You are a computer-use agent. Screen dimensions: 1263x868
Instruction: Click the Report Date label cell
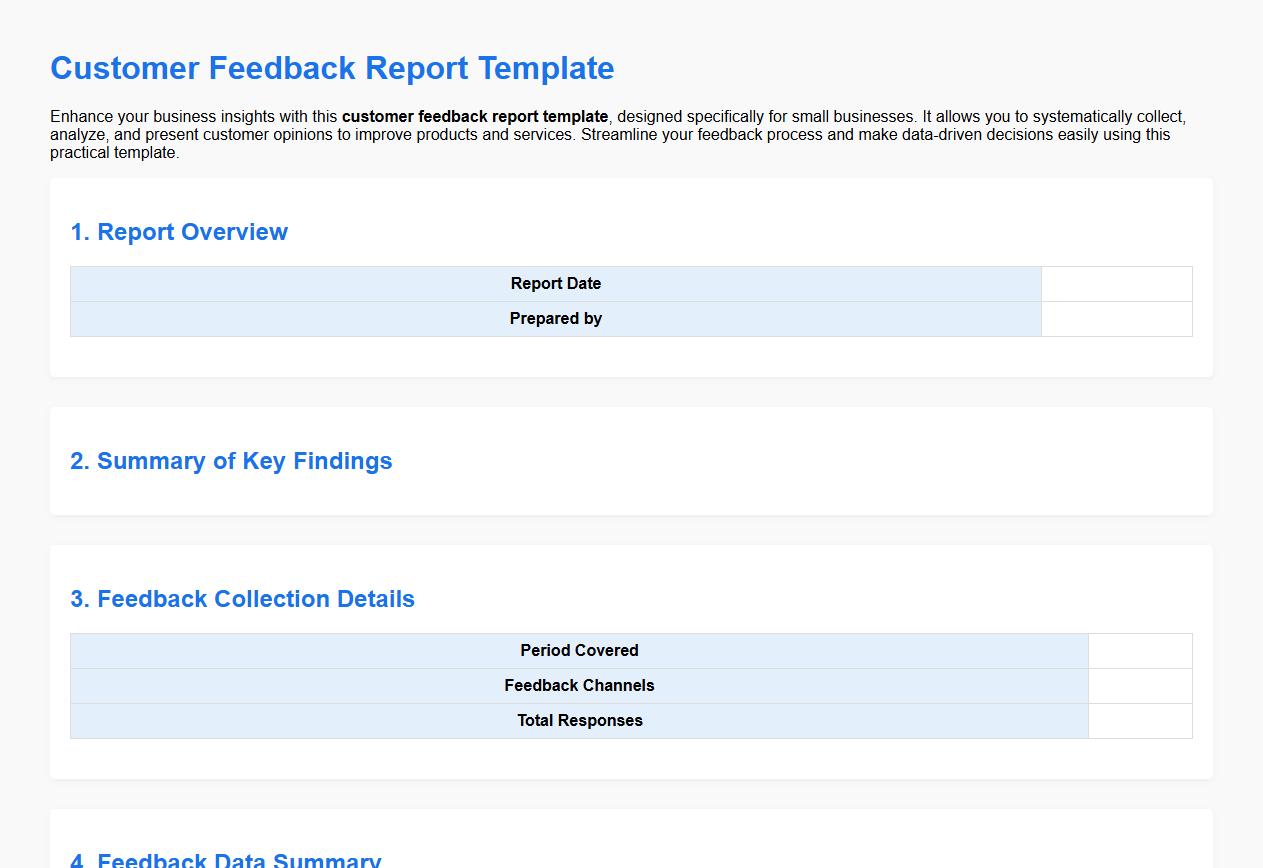point(556,284)
